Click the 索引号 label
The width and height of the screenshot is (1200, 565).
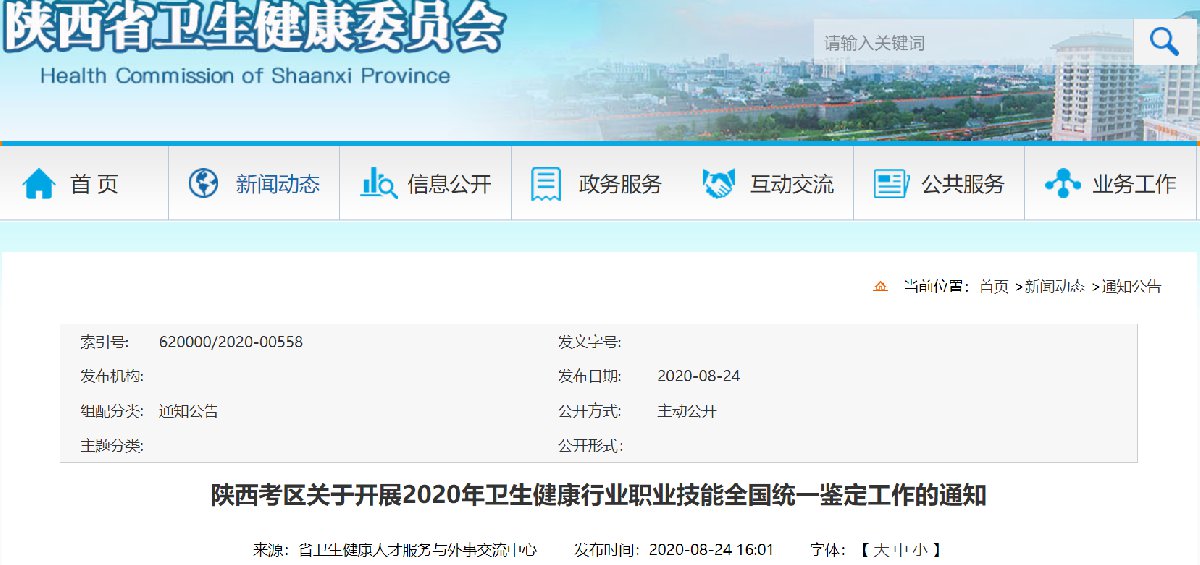(105, 342)
